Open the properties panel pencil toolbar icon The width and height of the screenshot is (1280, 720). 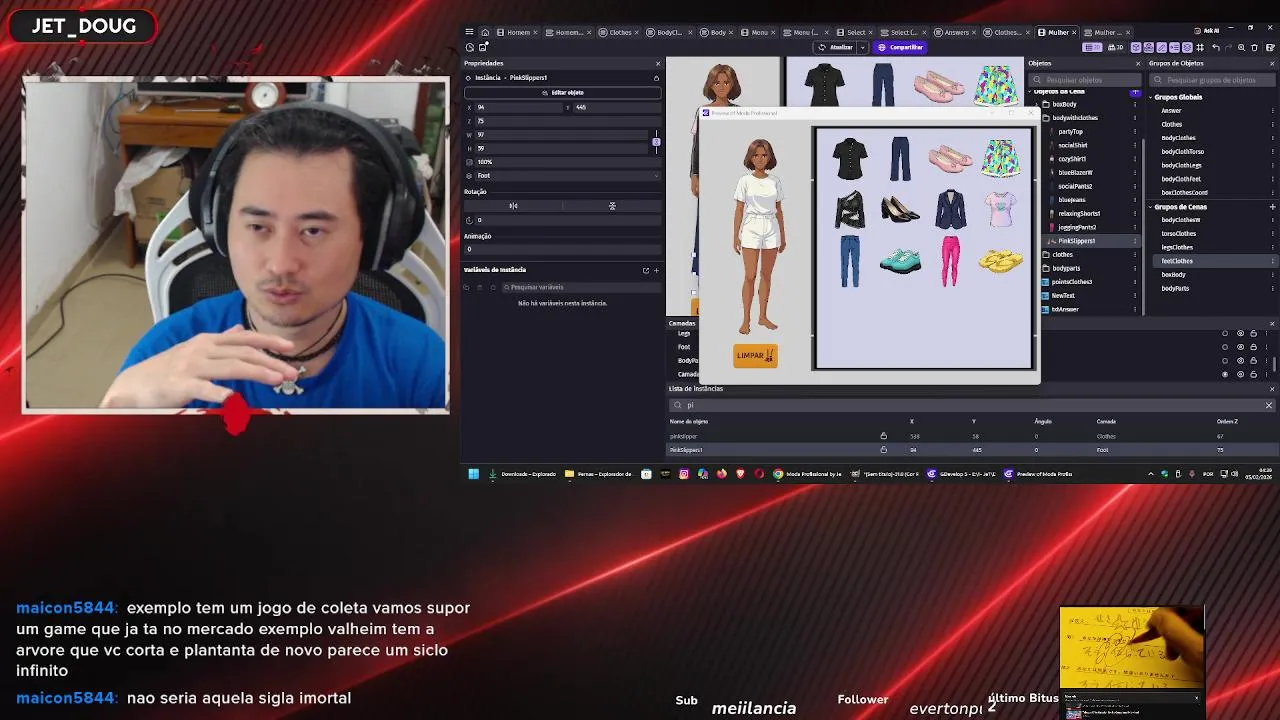[1161, 47]
